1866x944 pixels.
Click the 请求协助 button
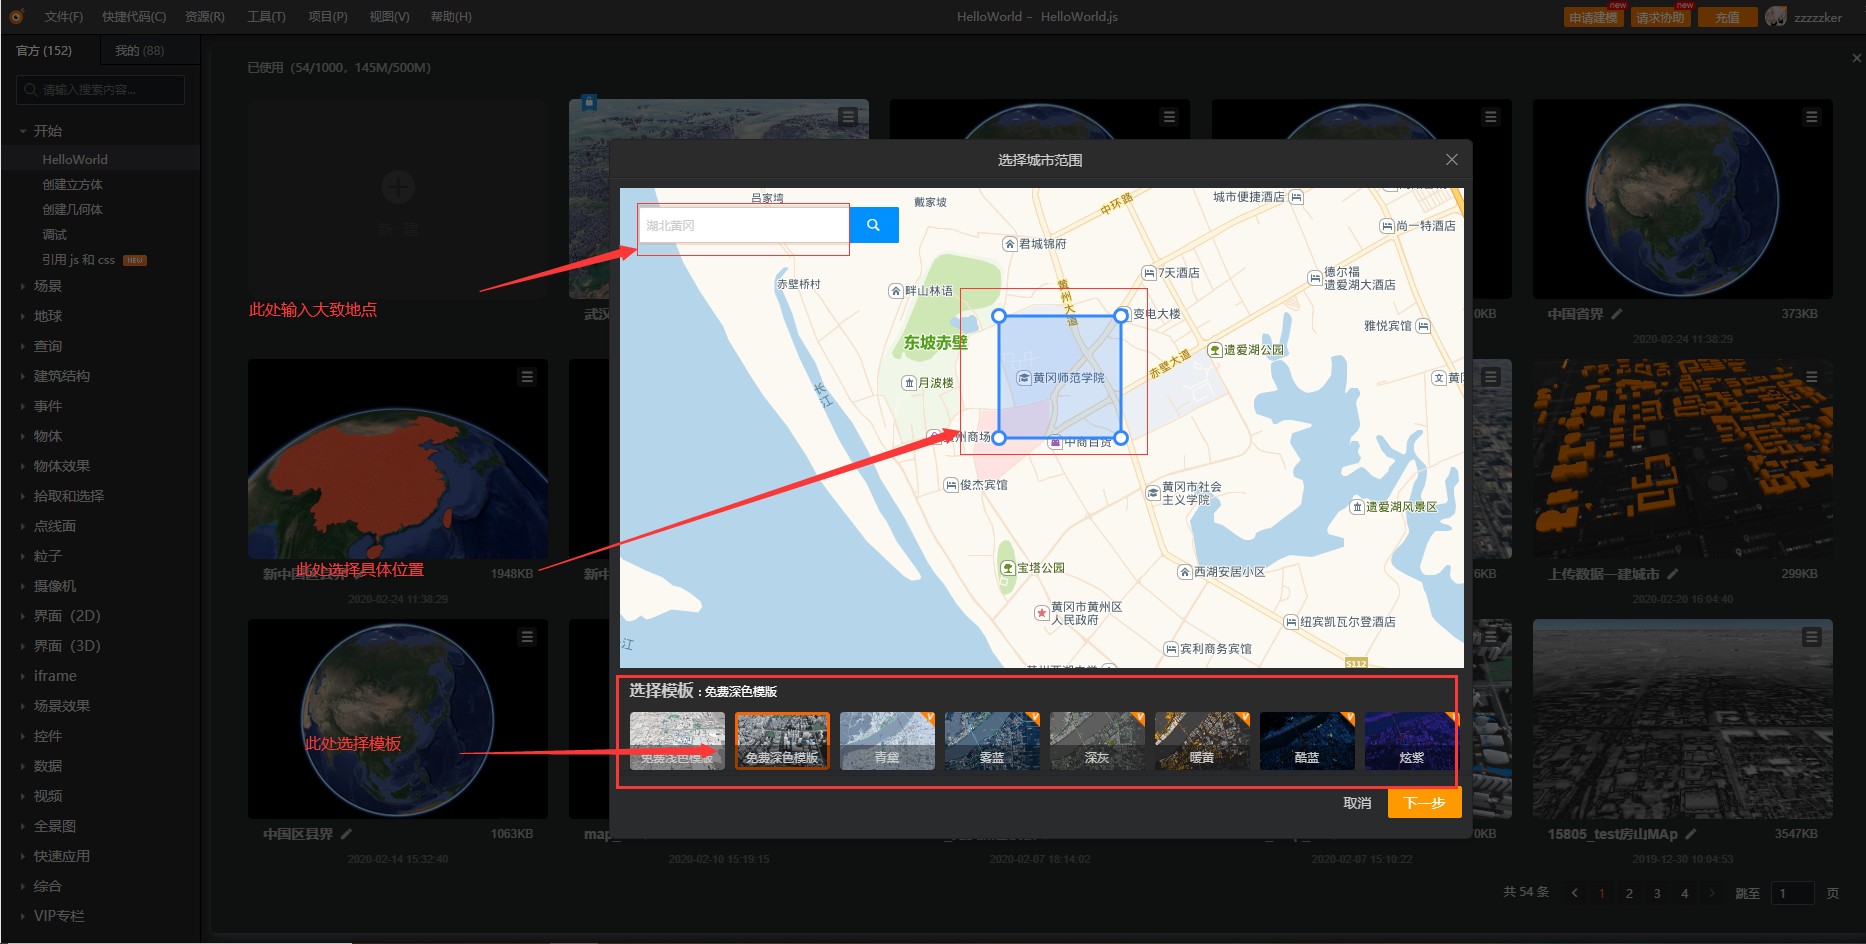[x=1660, y=17]
